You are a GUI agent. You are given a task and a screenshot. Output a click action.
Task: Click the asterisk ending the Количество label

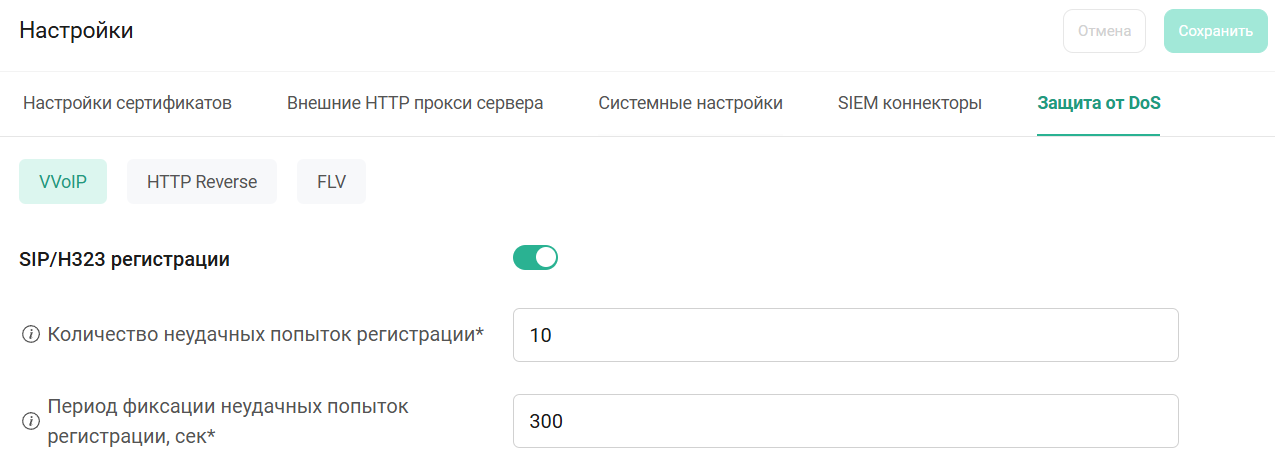480,333
